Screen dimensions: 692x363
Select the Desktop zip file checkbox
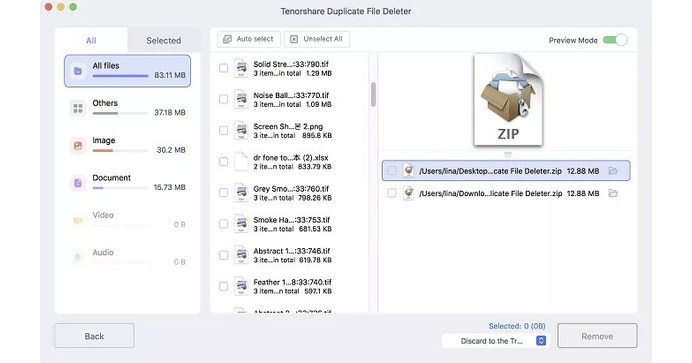[x=391, y=171]
